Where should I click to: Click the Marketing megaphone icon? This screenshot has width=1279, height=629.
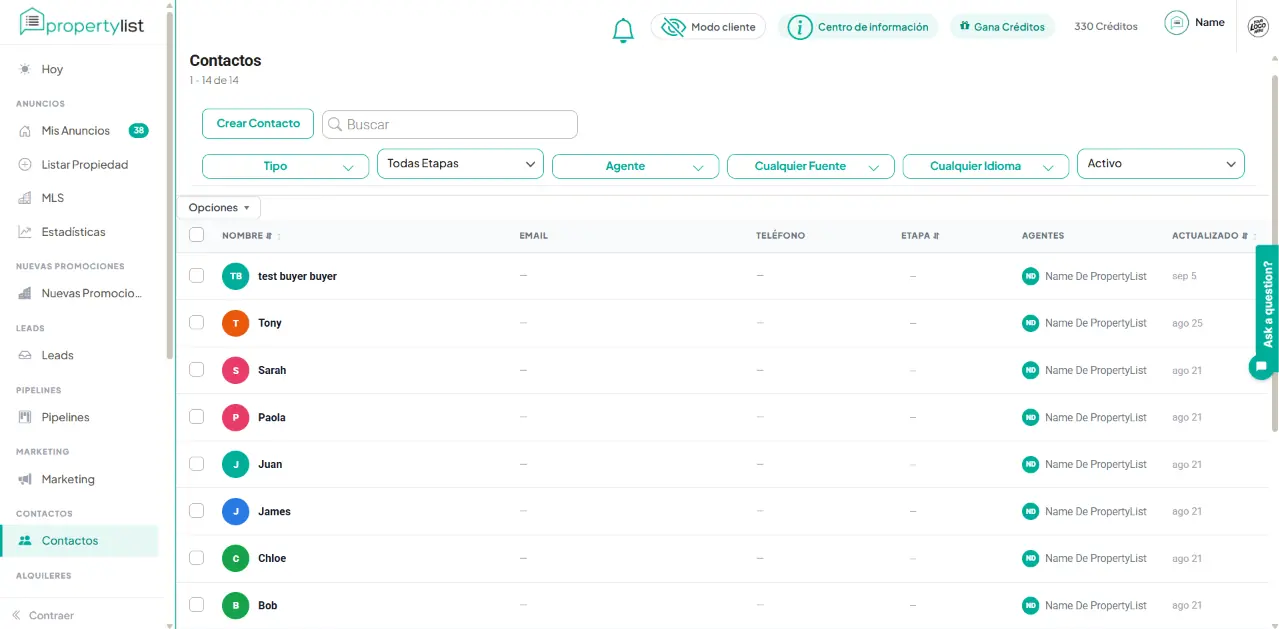coord(25,479)
